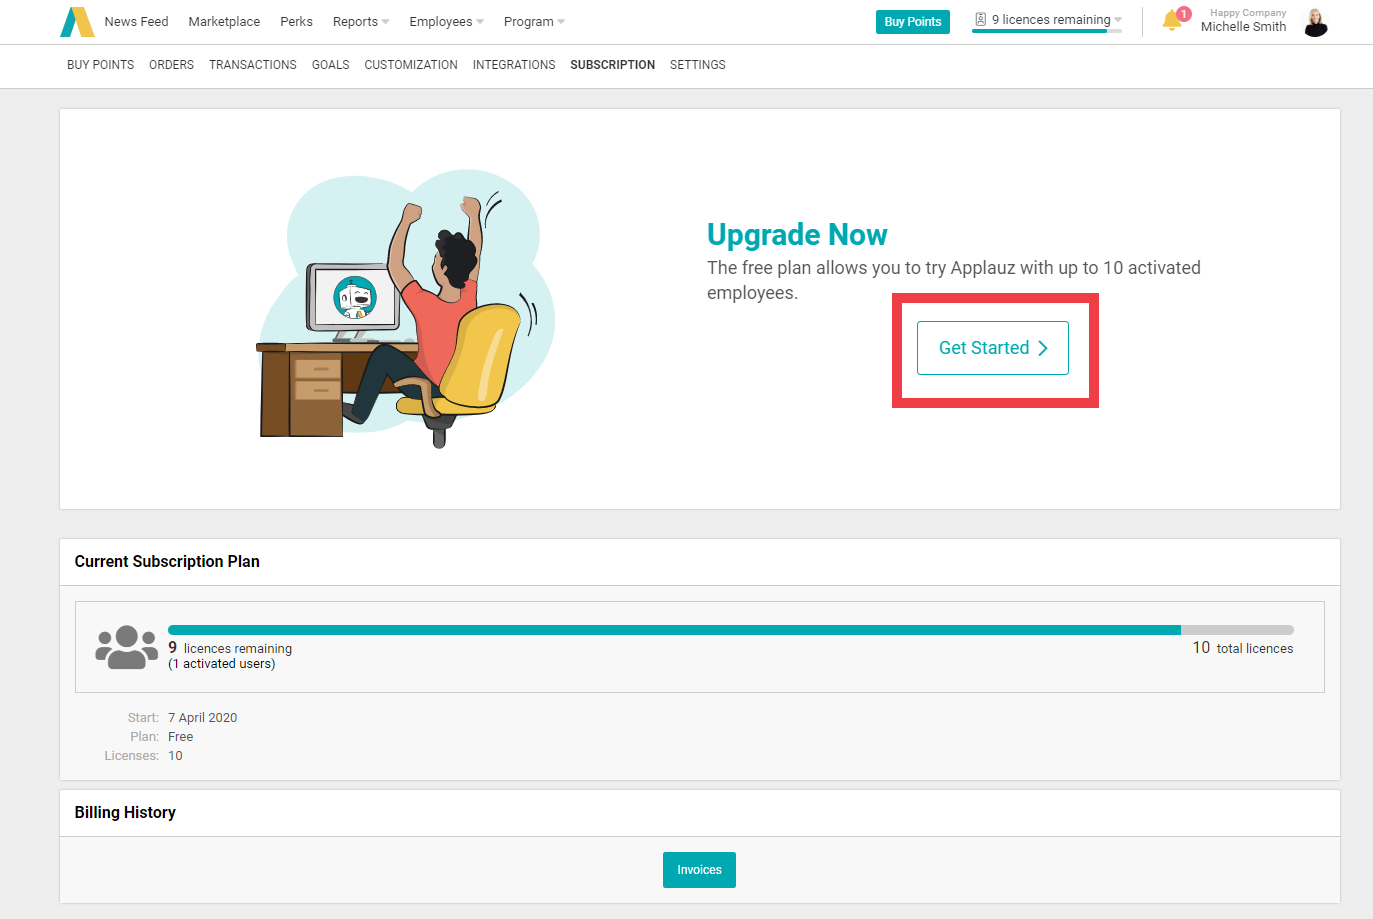Screen dimensions: 1373x919
Task: Click the Invoices button
Action: [x=699, y=870]
